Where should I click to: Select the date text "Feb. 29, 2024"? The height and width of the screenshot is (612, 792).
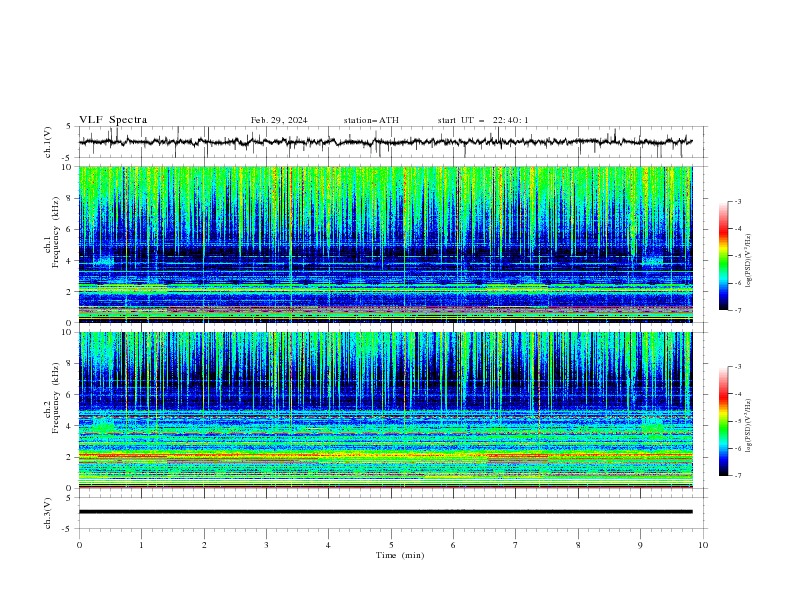click(279, 120)
